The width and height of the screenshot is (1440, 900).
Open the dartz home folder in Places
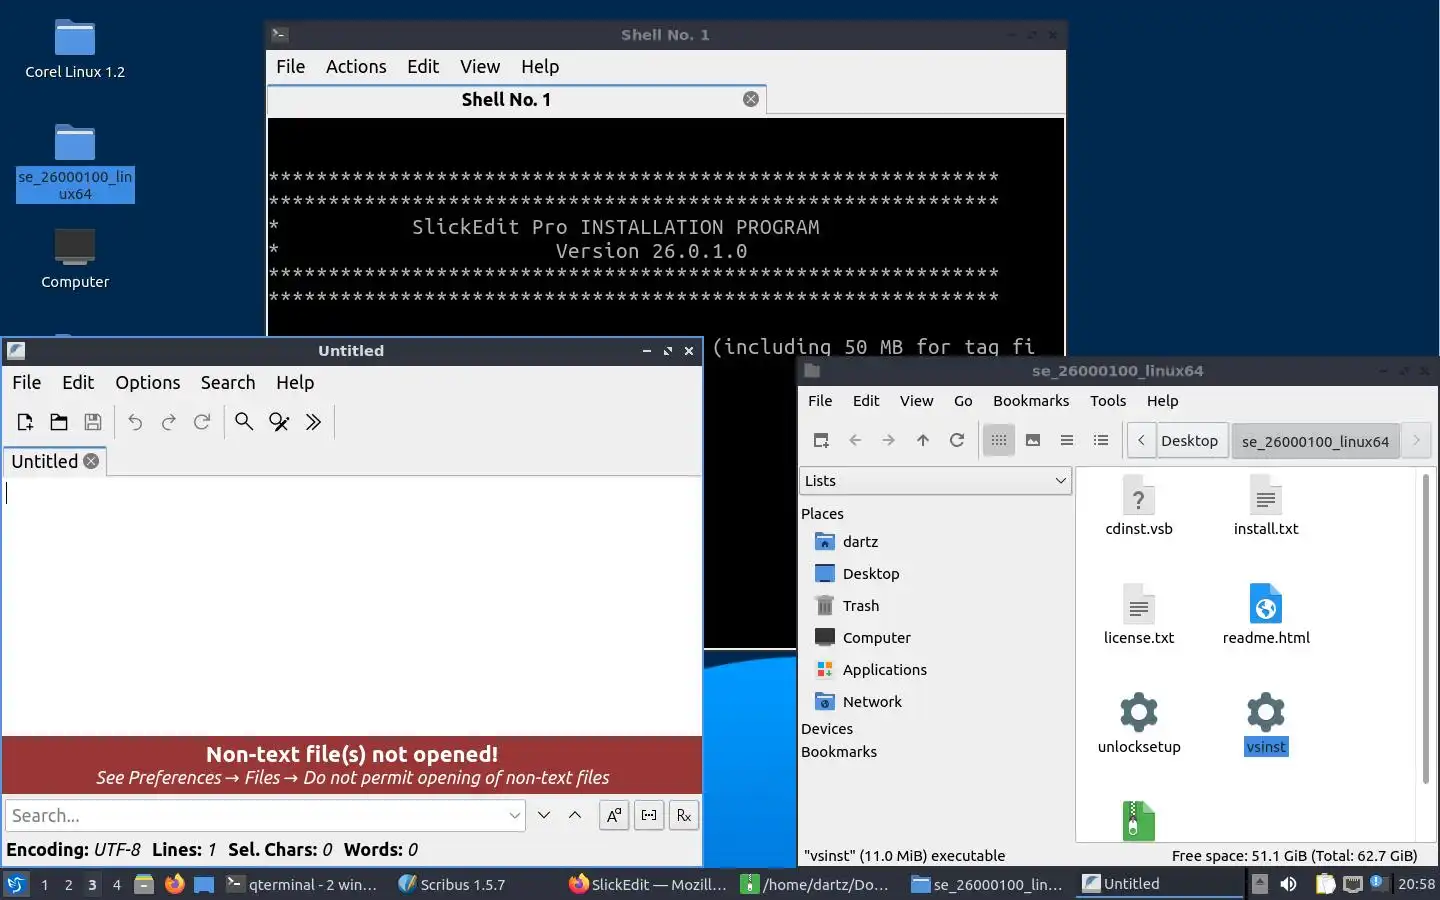(x=860, y=541)
